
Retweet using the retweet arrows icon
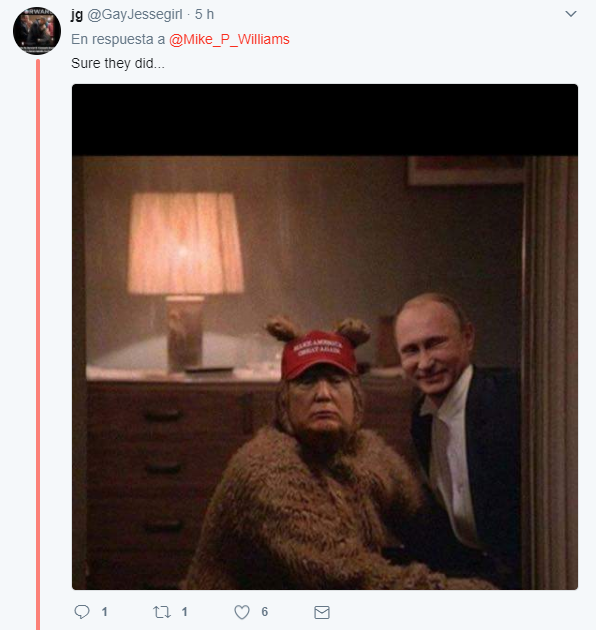click(162, 612)
